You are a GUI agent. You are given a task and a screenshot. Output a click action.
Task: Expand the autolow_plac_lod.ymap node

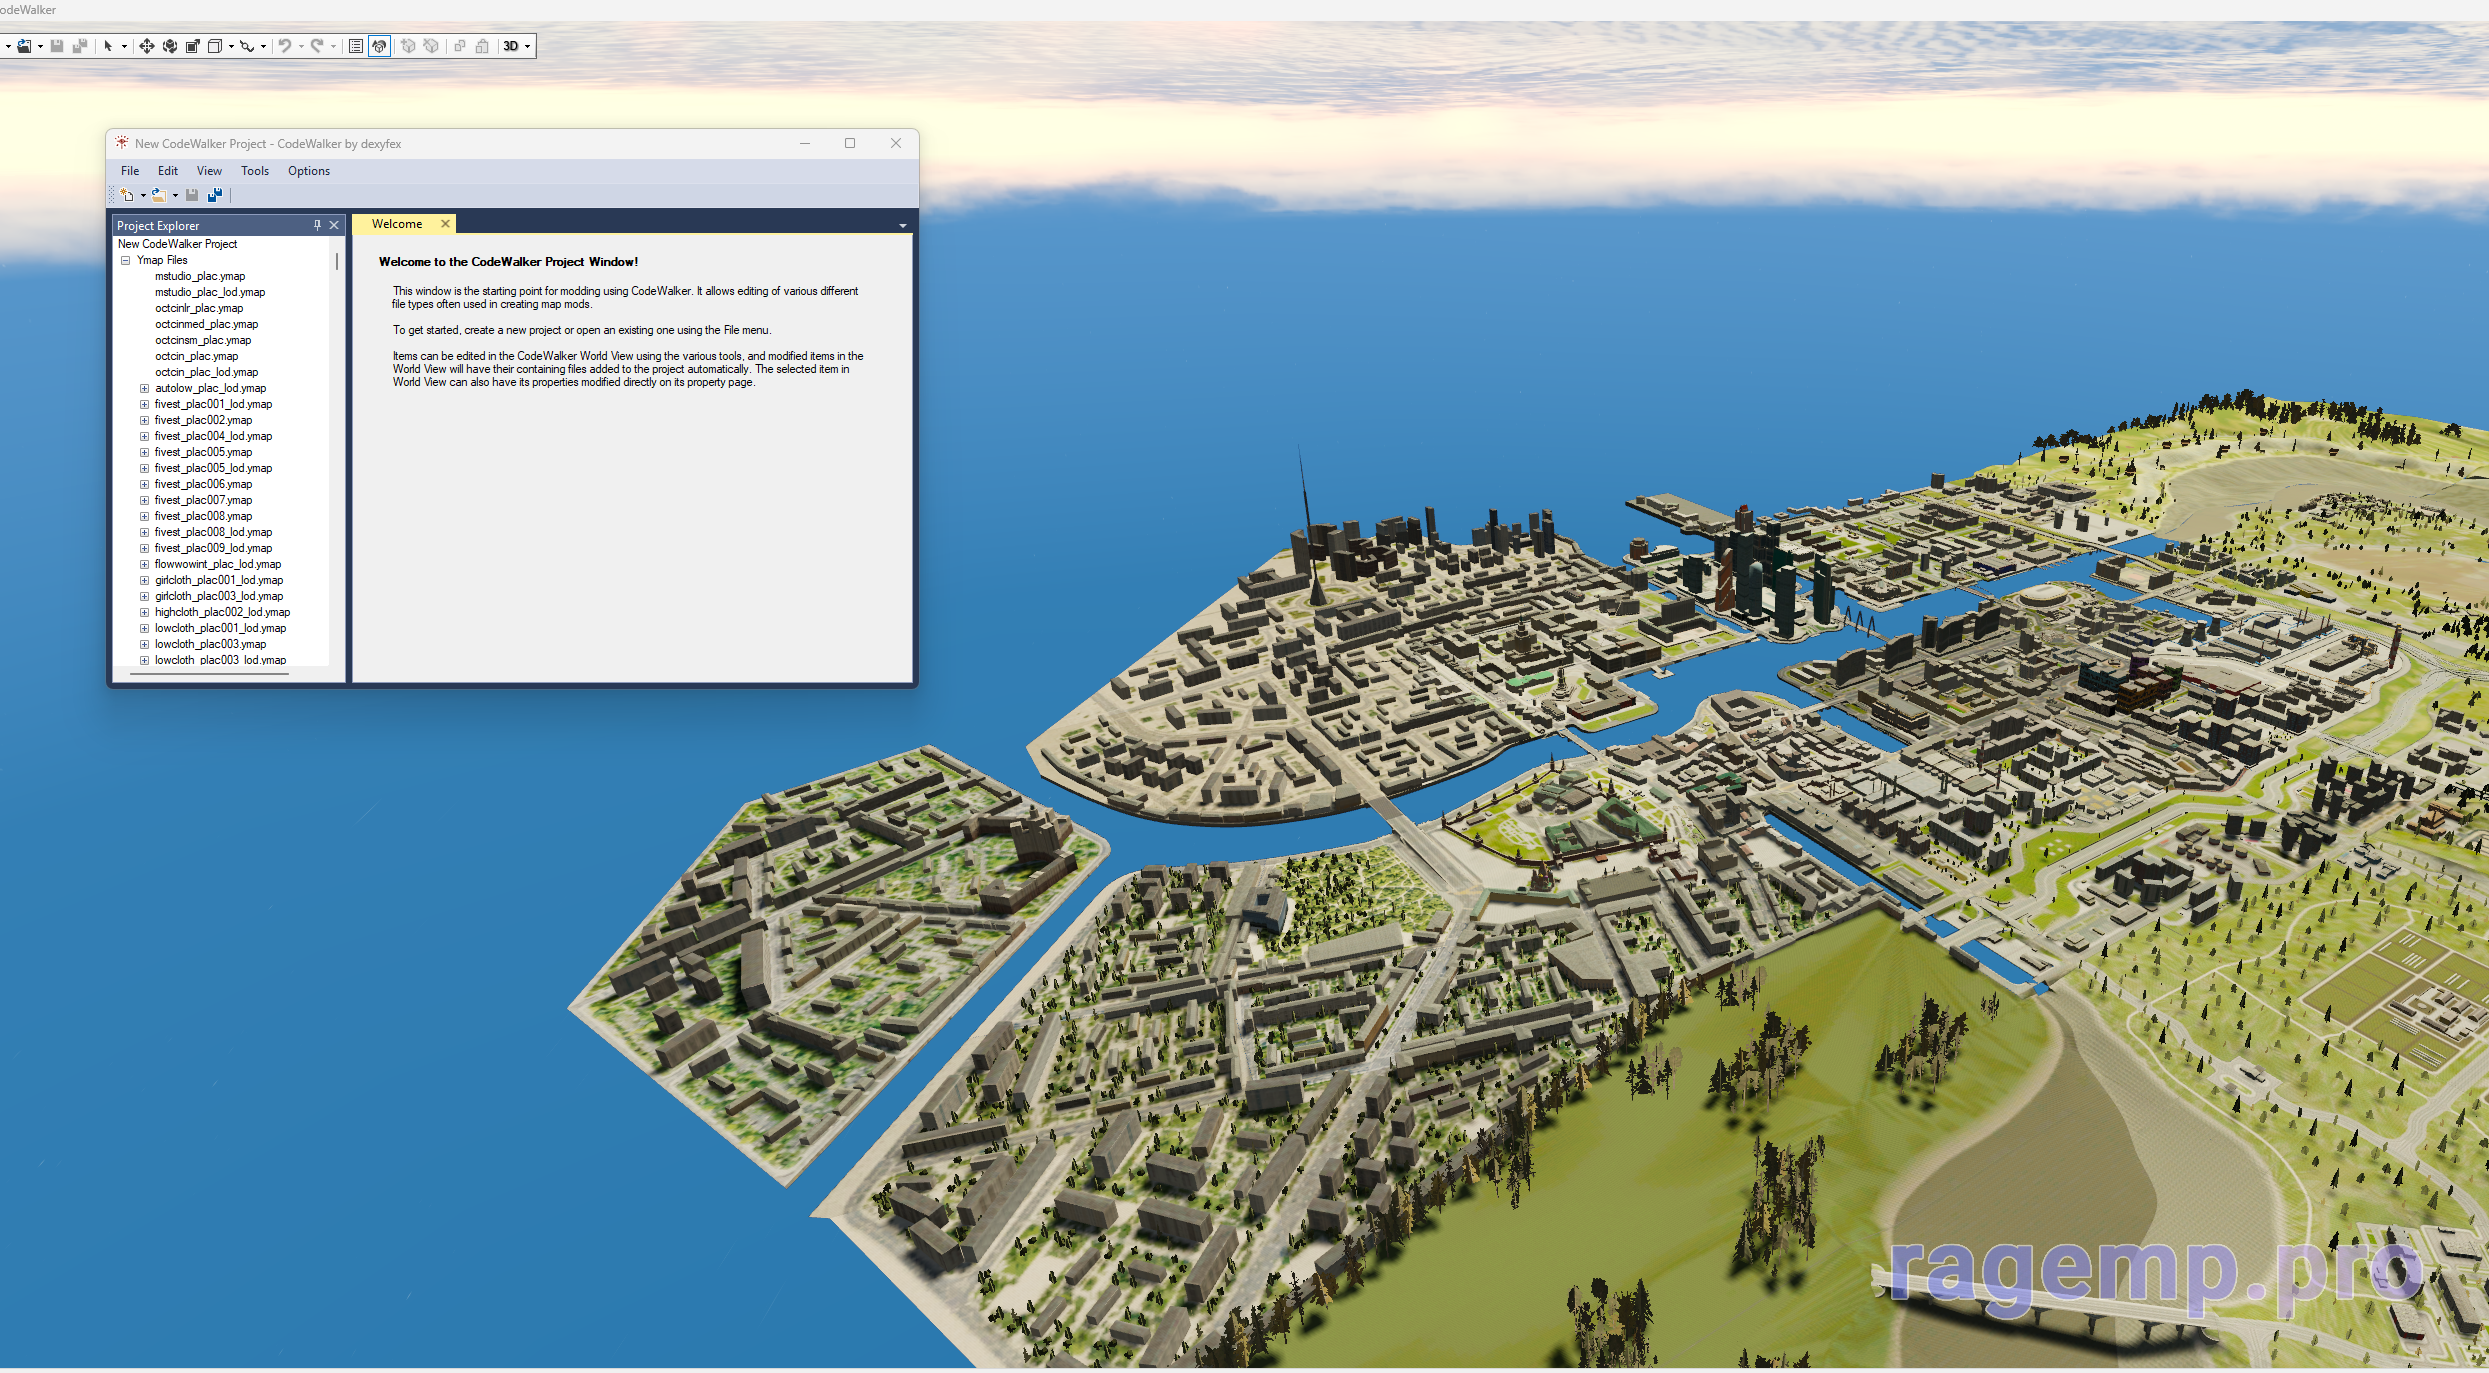coord(144,388)
